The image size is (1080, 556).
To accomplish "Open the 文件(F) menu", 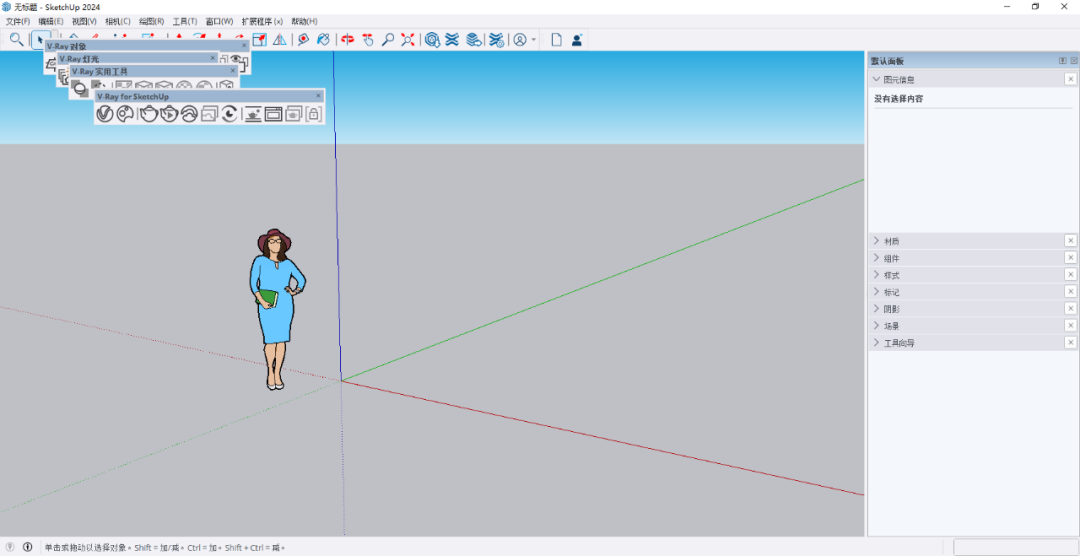I will (19, 21).
